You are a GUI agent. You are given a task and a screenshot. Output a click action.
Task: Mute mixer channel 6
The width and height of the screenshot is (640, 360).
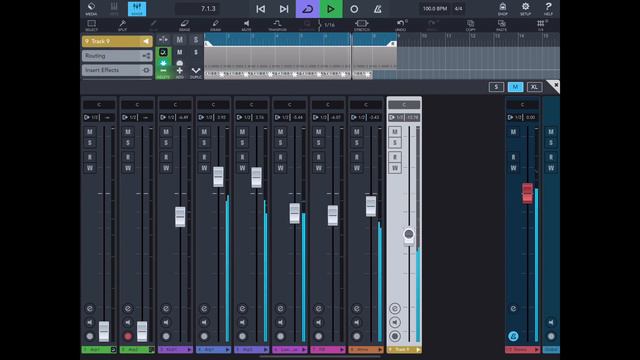pyautogui.click(x=280, y=132)
